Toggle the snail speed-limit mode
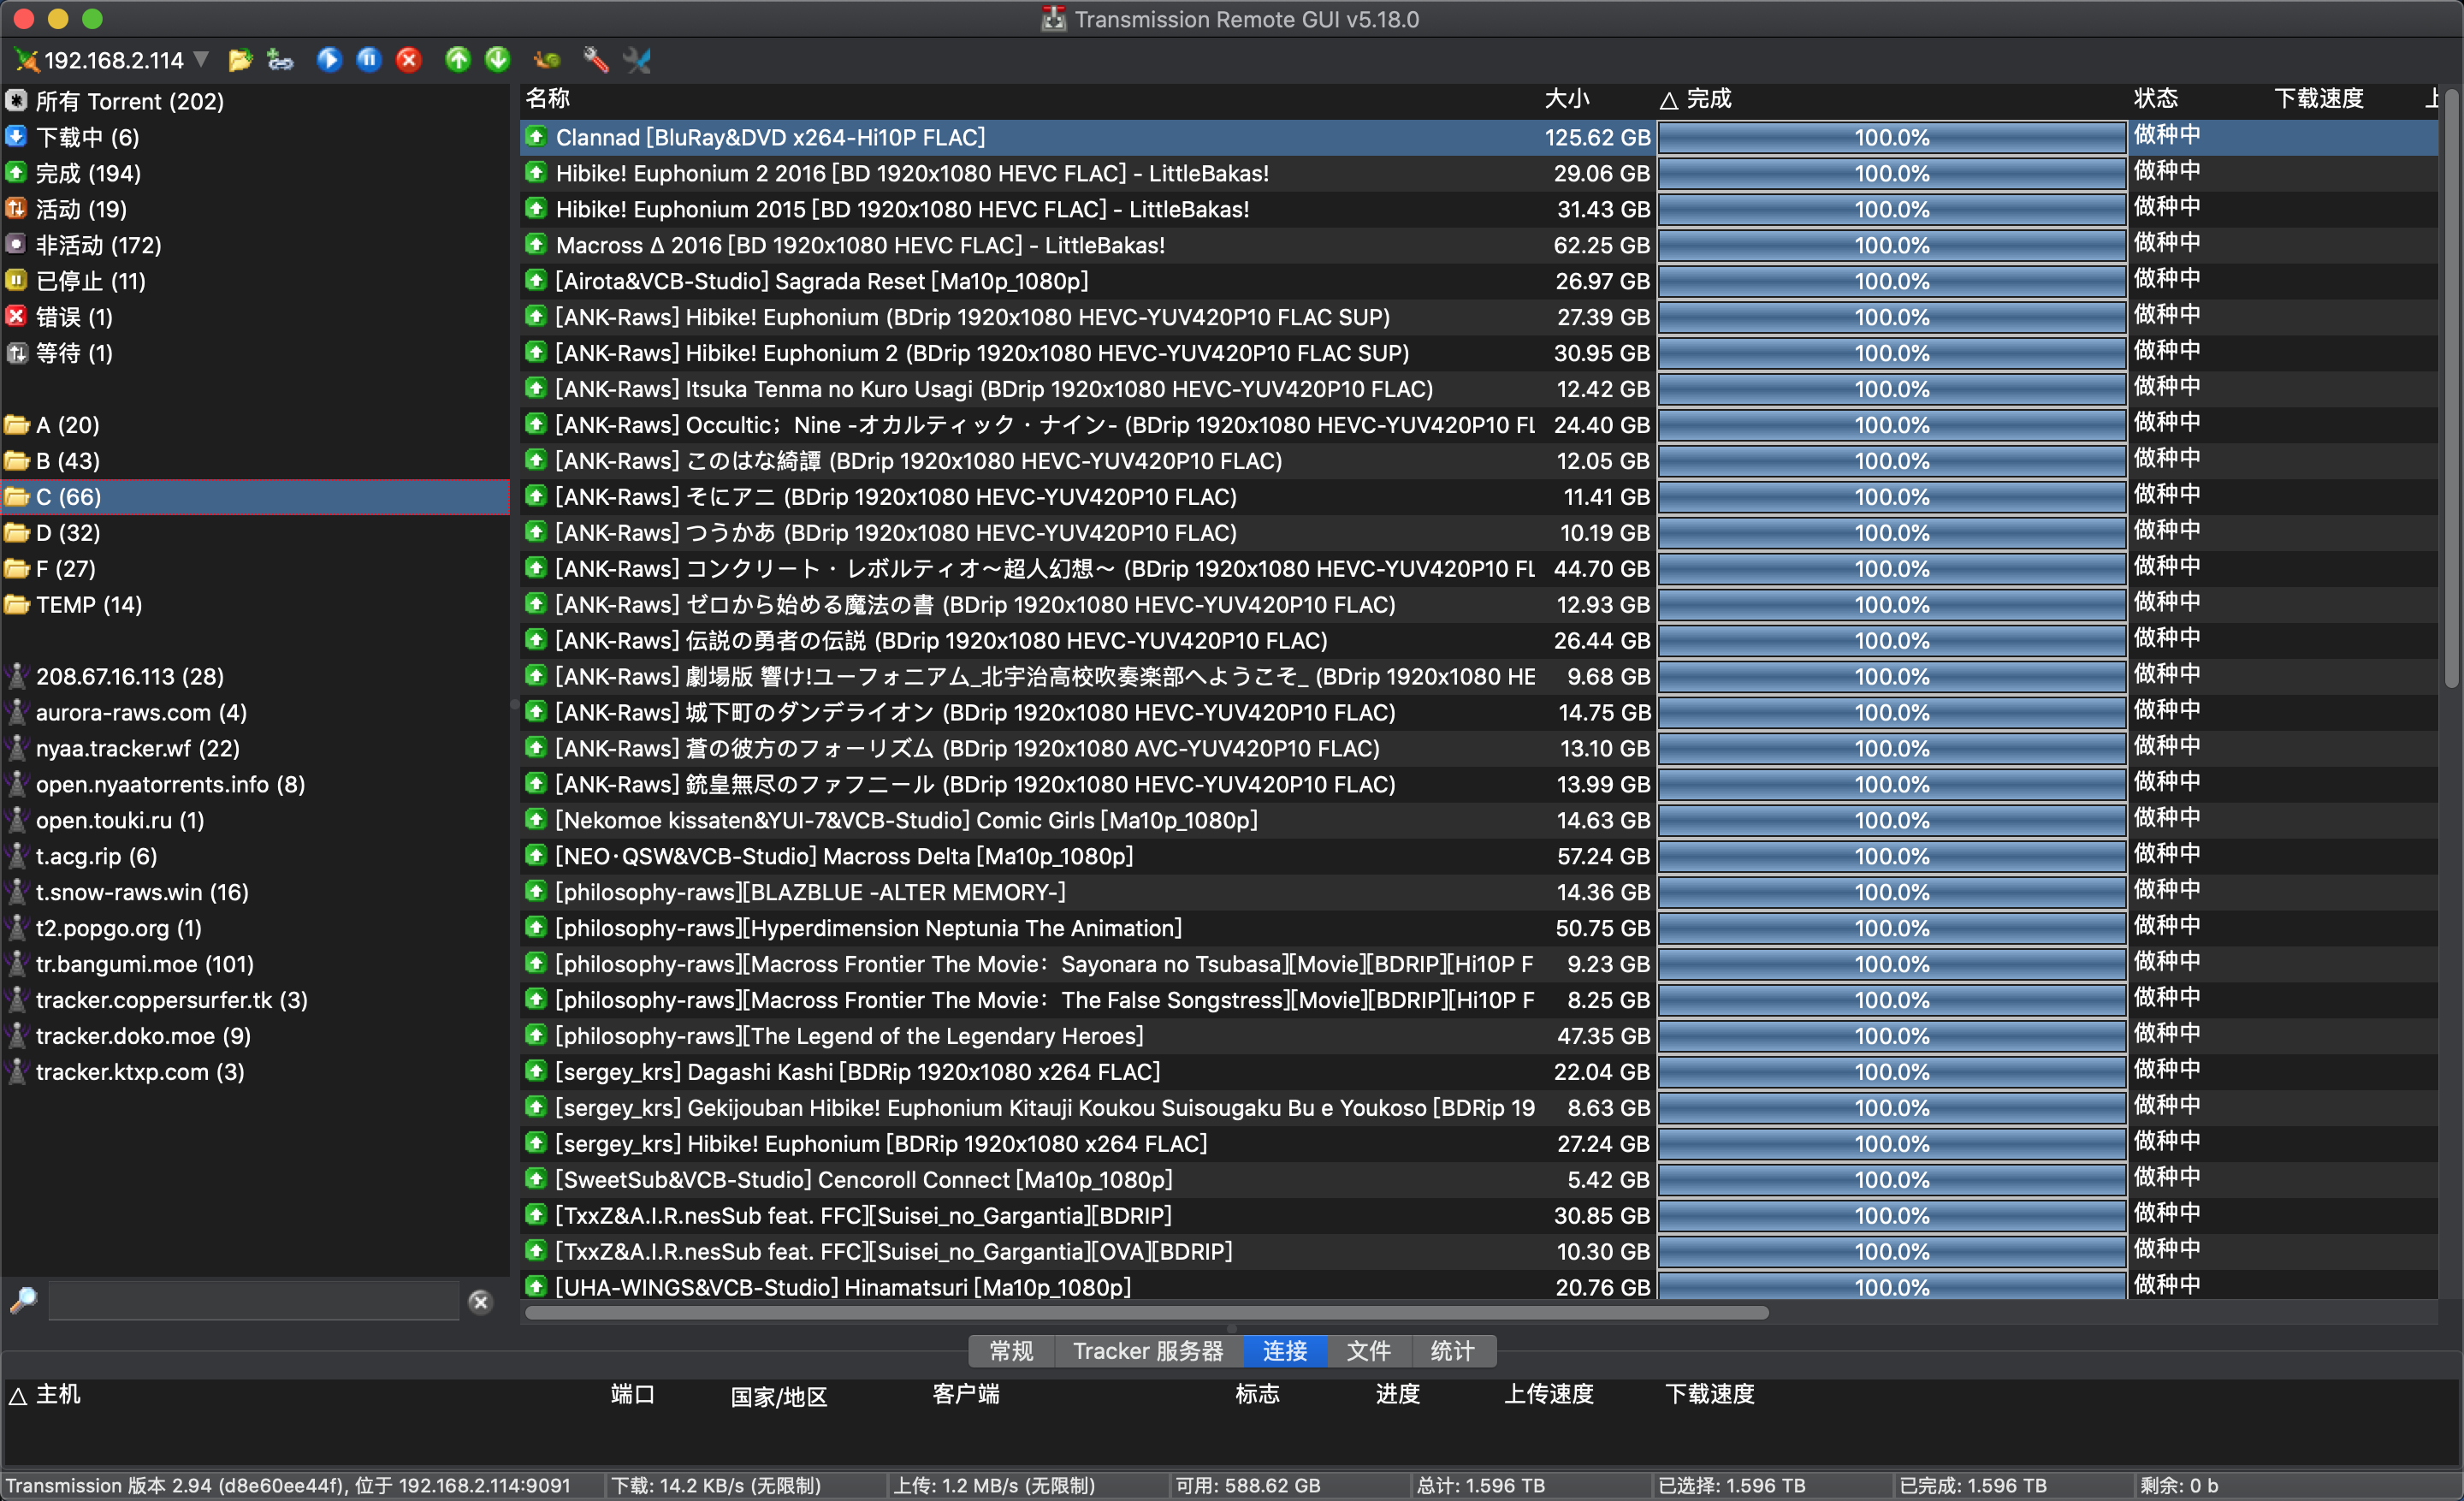This screenshot has width=2464, height=1501. [546, 60]
